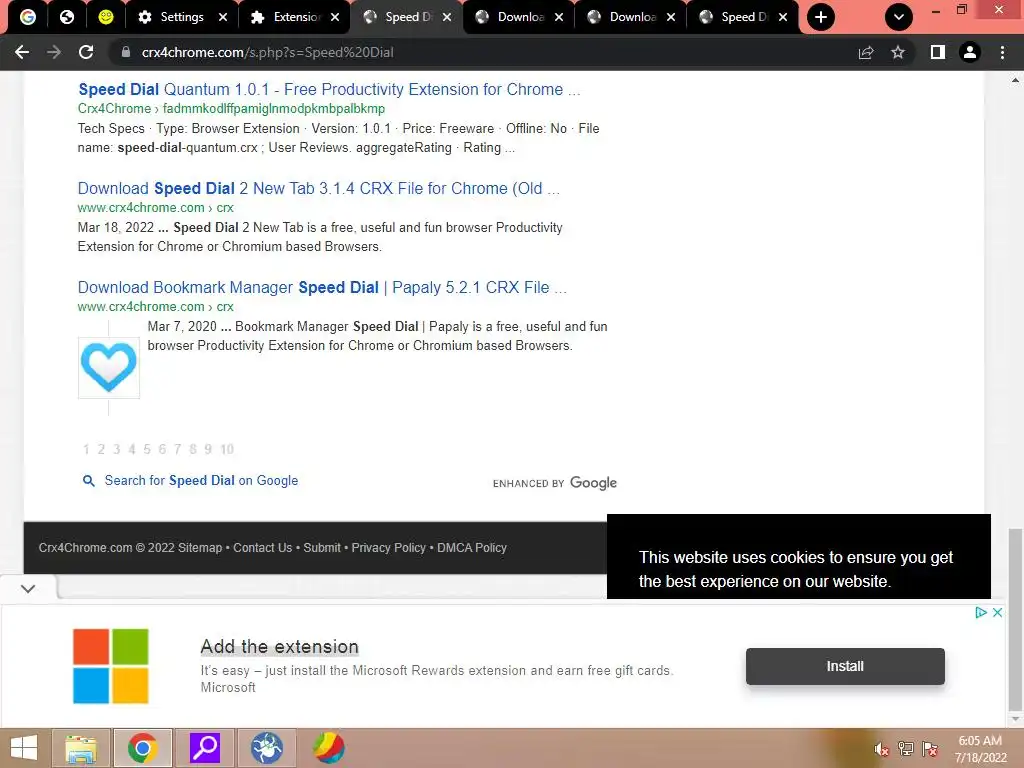
Task: Open the DMCA Policy footer link
Action: click(472, 548)
